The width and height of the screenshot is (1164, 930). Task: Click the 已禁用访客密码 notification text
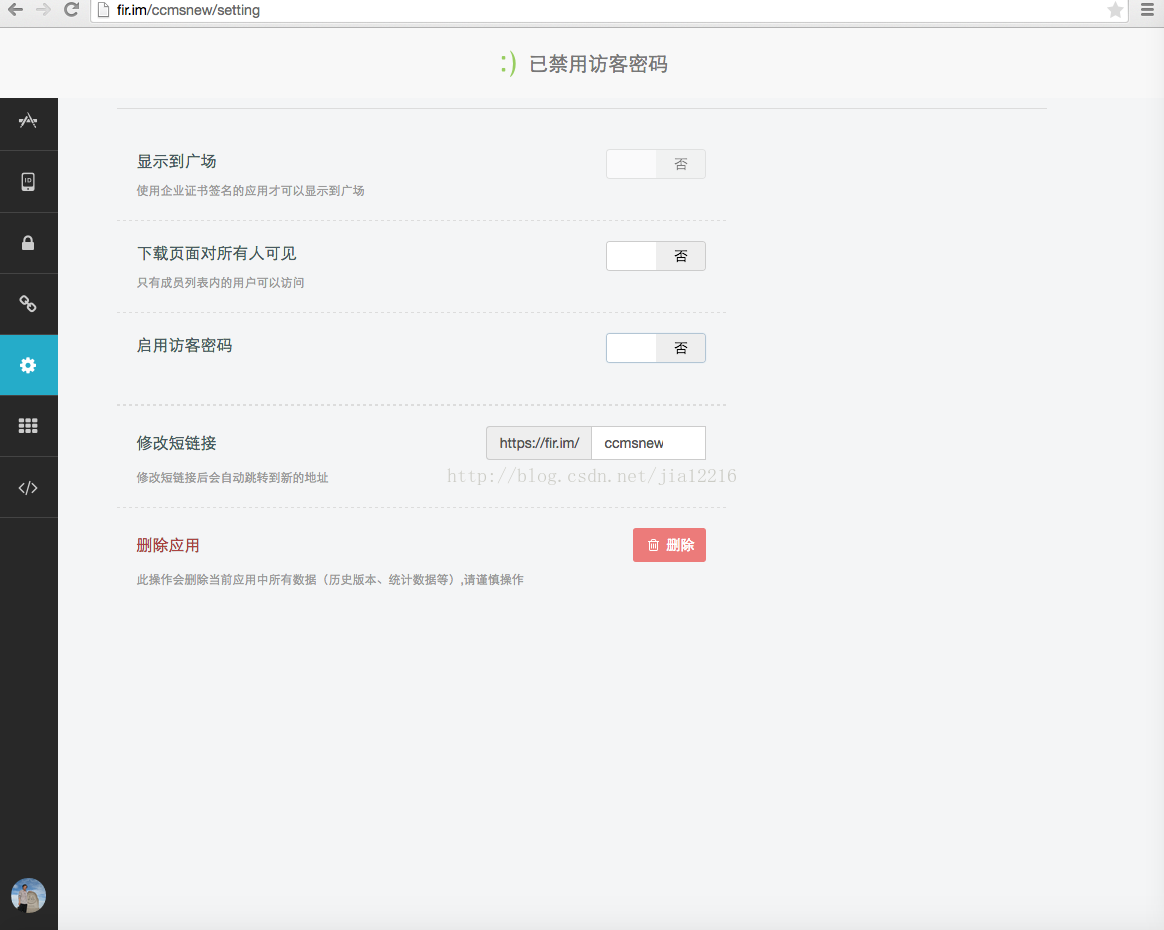(x=598, y=64)
